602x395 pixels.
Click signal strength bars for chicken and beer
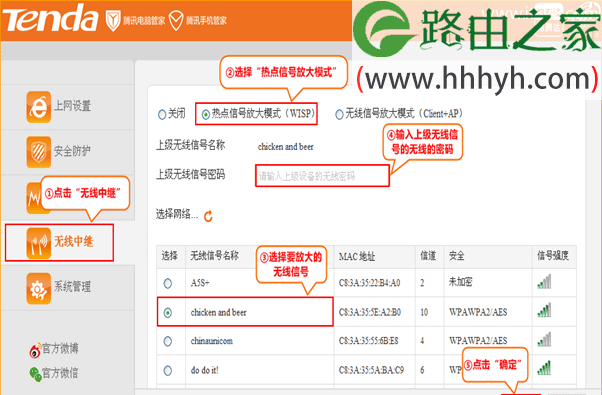pos(544,310)
